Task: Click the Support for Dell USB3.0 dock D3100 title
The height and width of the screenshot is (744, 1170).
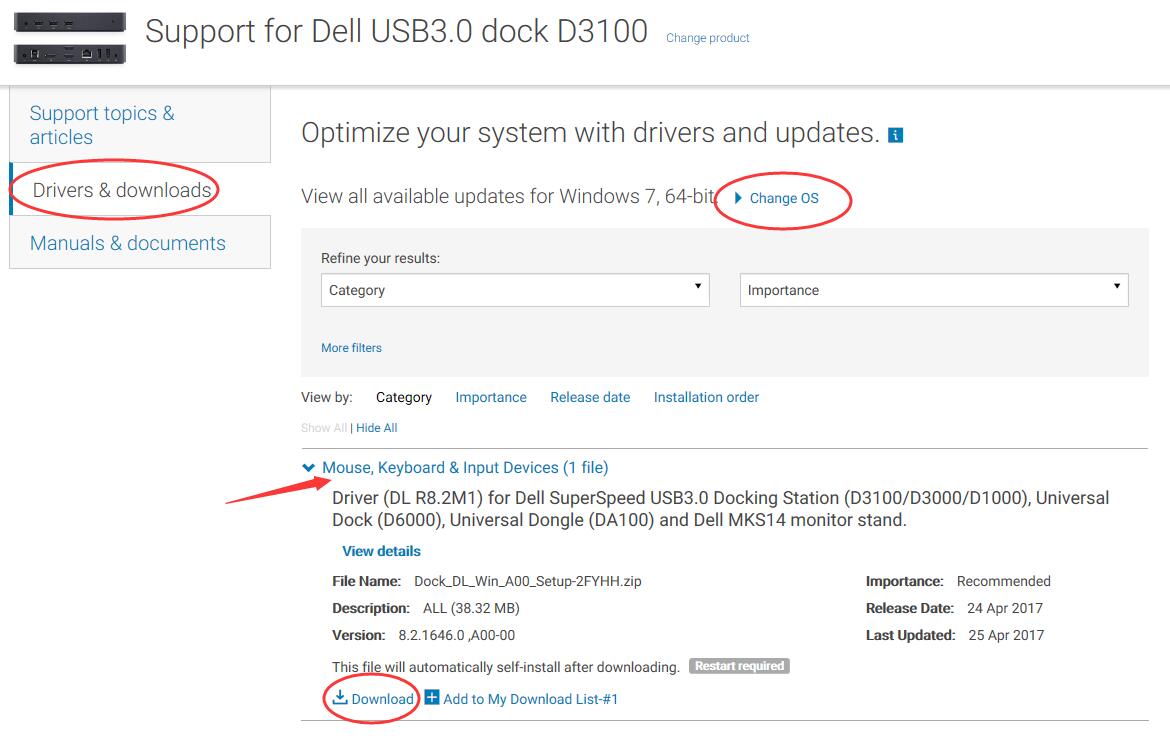Action: pyautogui.click(x=396, y=31)
